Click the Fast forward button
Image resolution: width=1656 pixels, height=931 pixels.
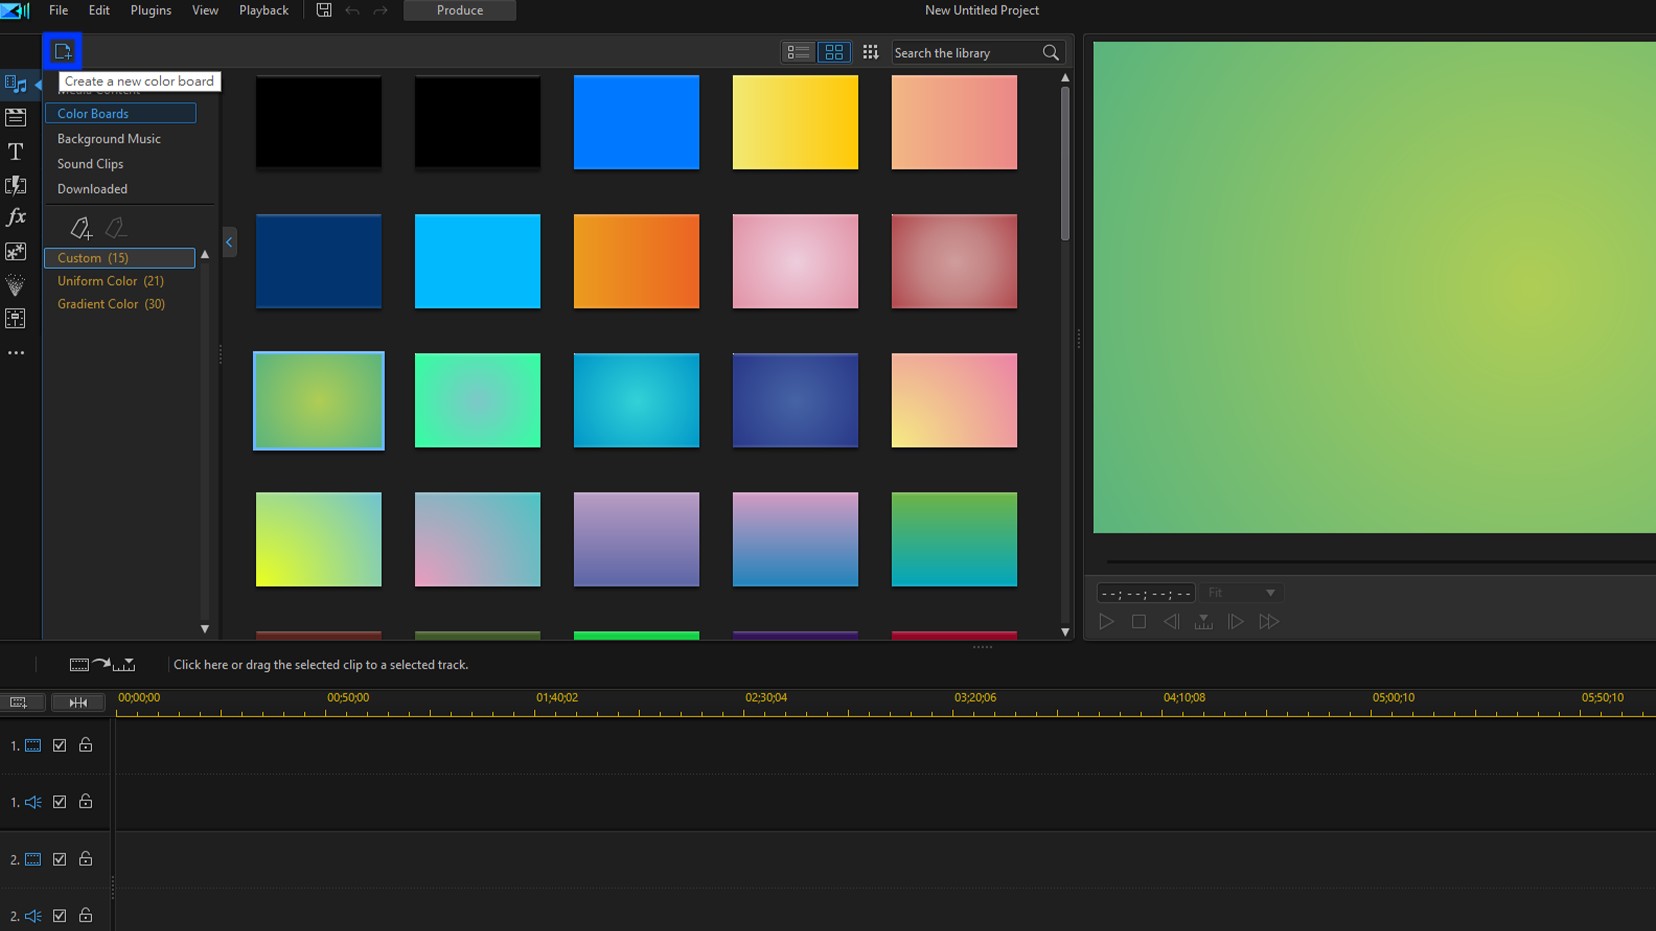click(x=1269, y=621)
